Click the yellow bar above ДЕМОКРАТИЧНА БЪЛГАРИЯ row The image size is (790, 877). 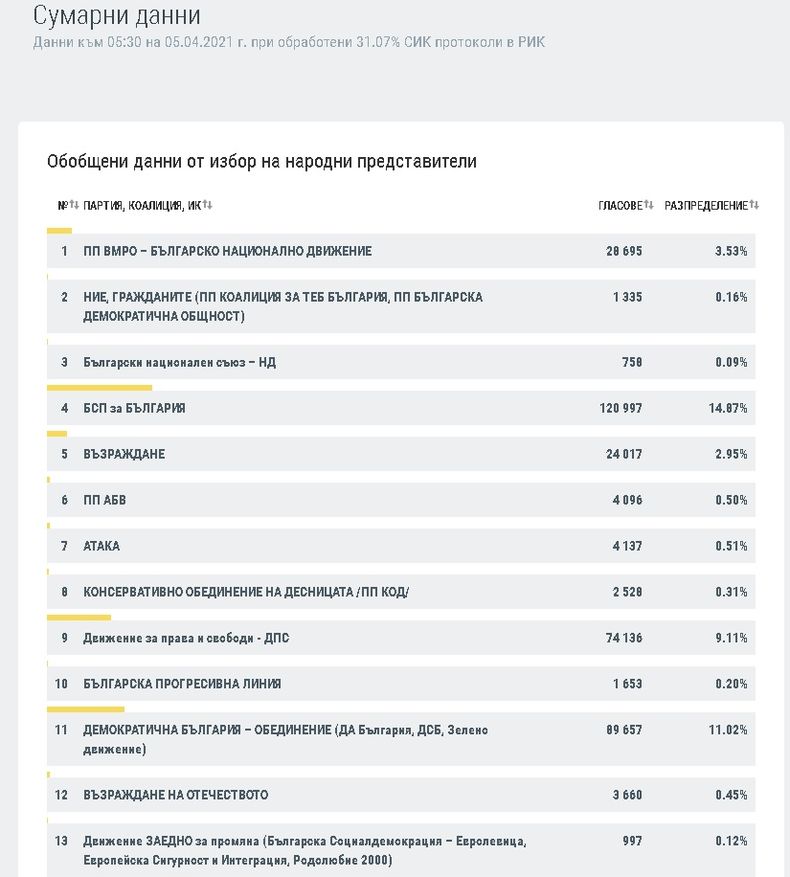click(85, 710)
